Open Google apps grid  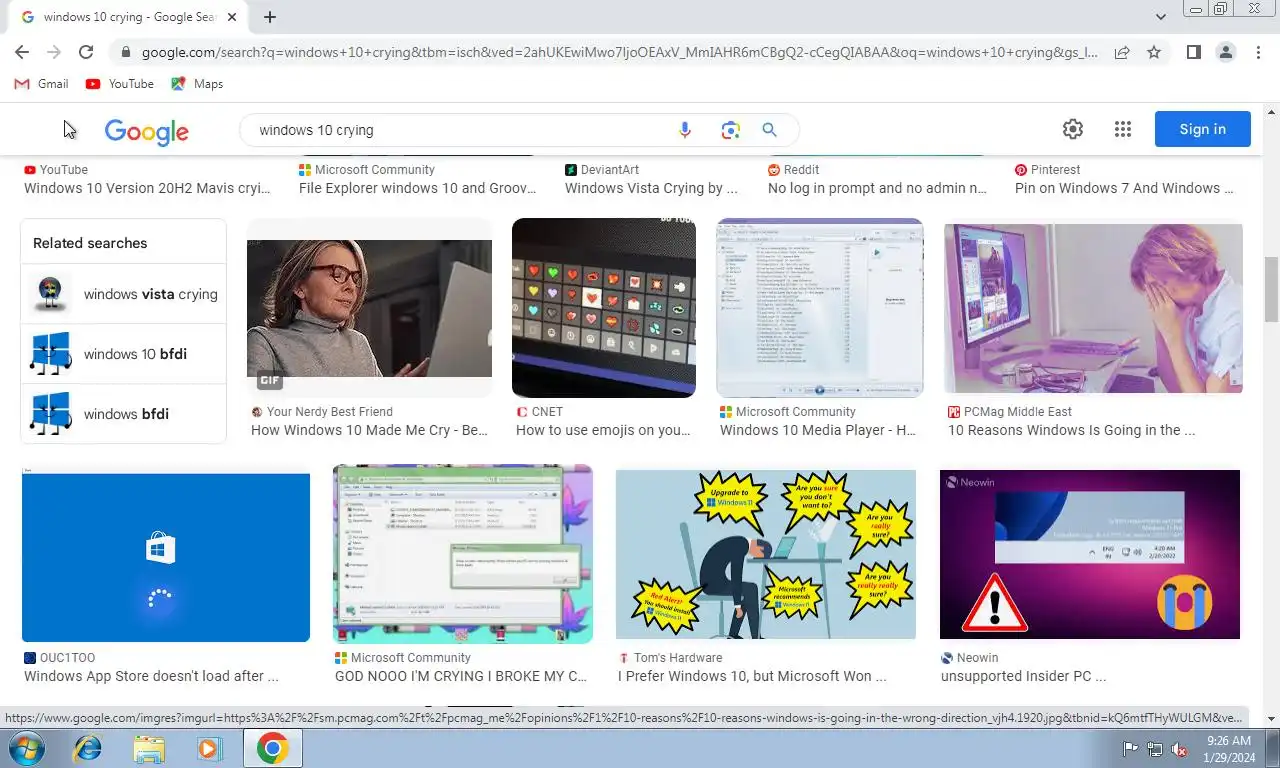pyautogui.click(x=1122, y=129)
